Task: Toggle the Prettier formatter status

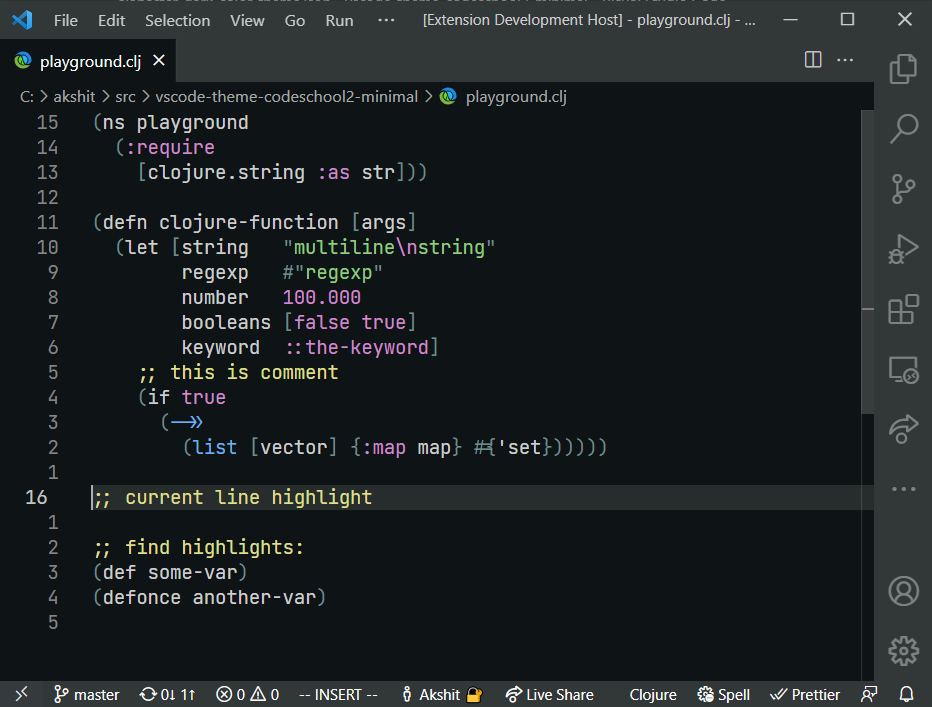Action: [805, 694]
